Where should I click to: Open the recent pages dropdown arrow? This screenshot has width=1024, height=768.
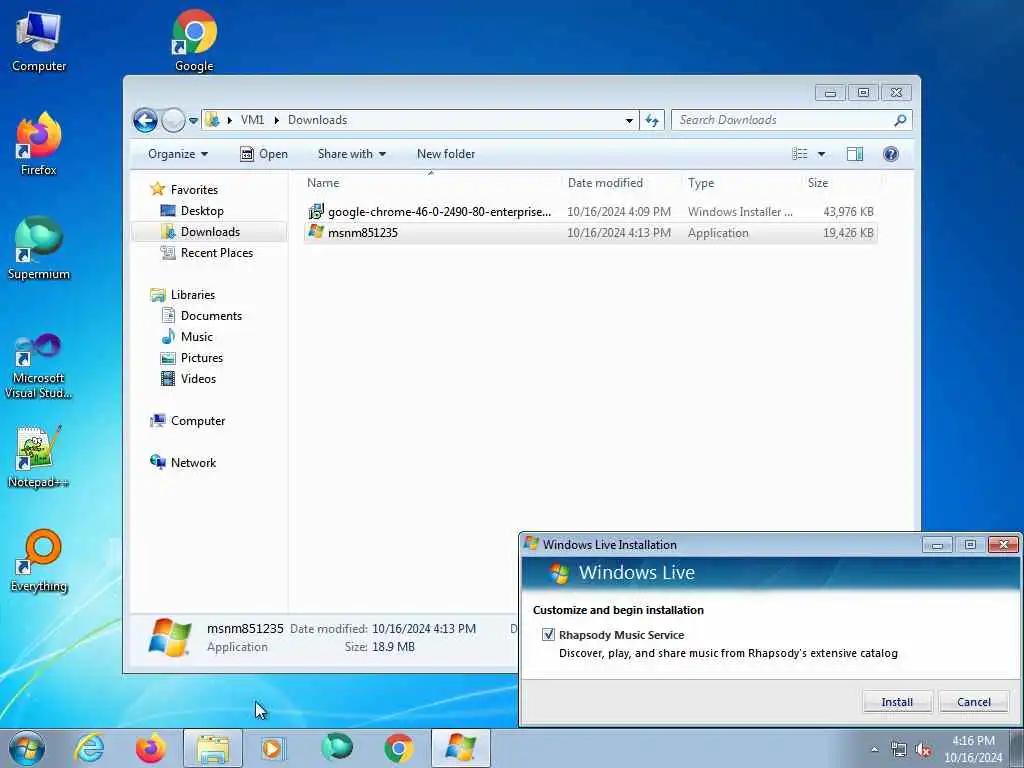[x=193, y=121]
